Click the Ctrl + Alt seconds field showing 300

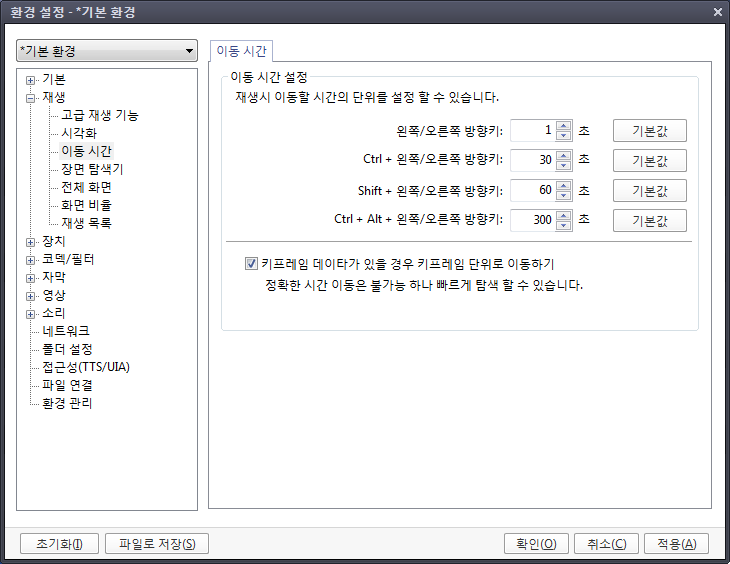tap(533, 220)
